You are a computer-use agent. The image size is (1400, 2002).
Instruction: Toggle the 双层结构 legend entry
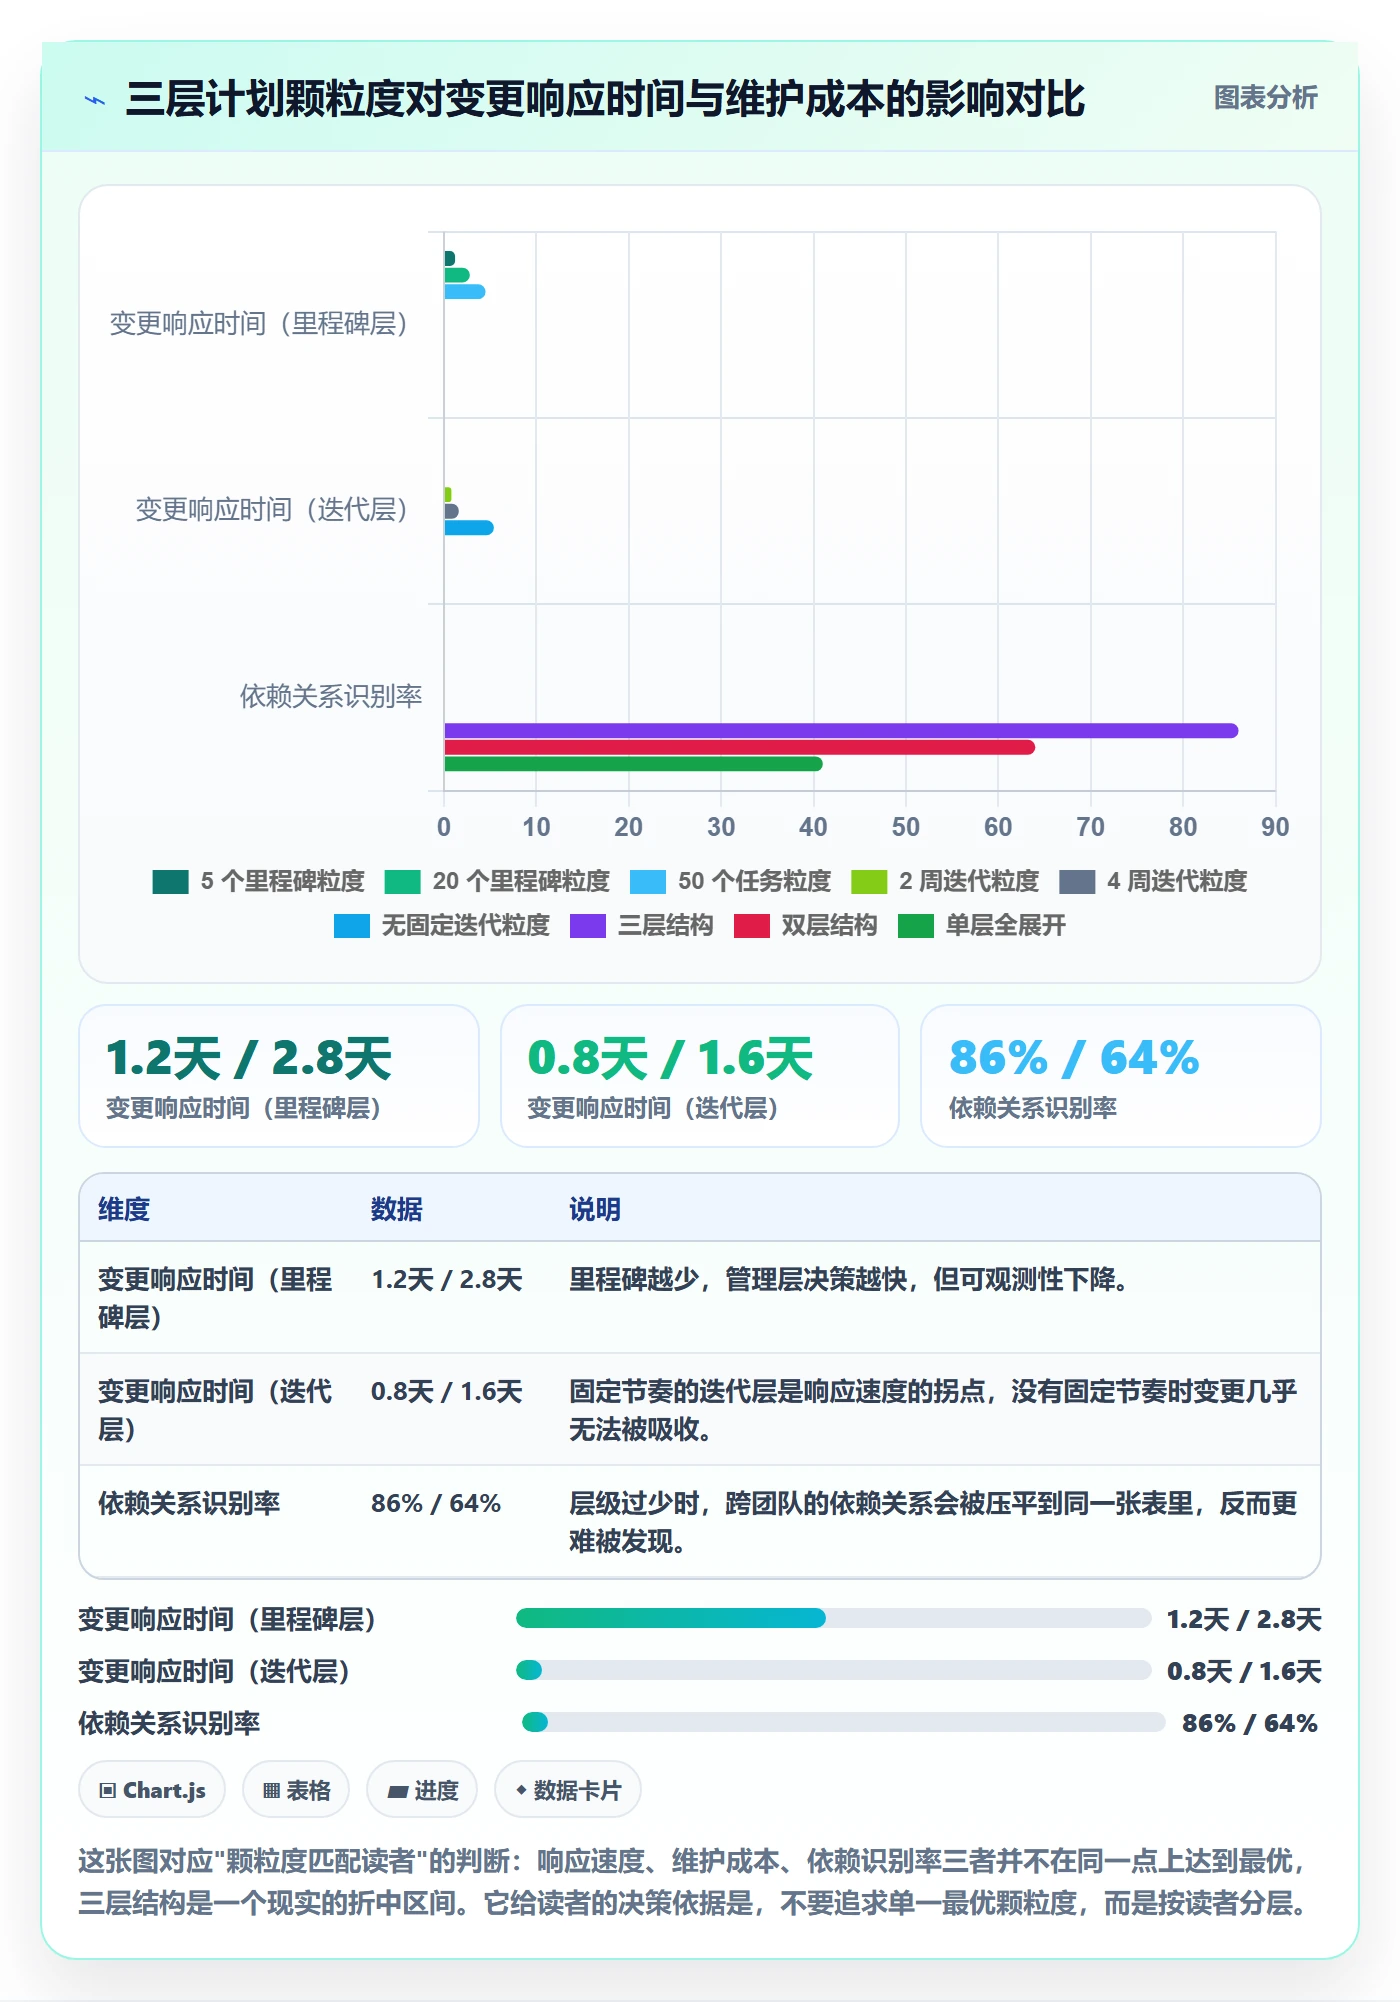pyautogui.click(x=806, y=925)
